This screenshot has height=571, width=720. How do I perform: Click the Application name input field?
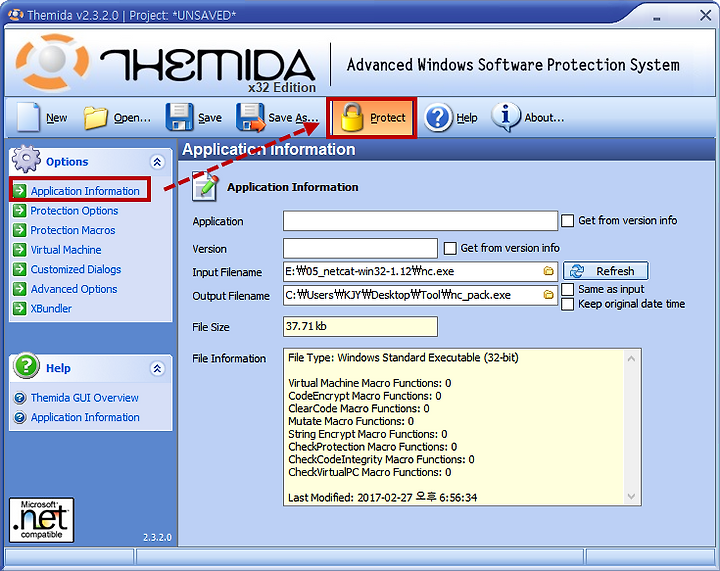(420, 221)
